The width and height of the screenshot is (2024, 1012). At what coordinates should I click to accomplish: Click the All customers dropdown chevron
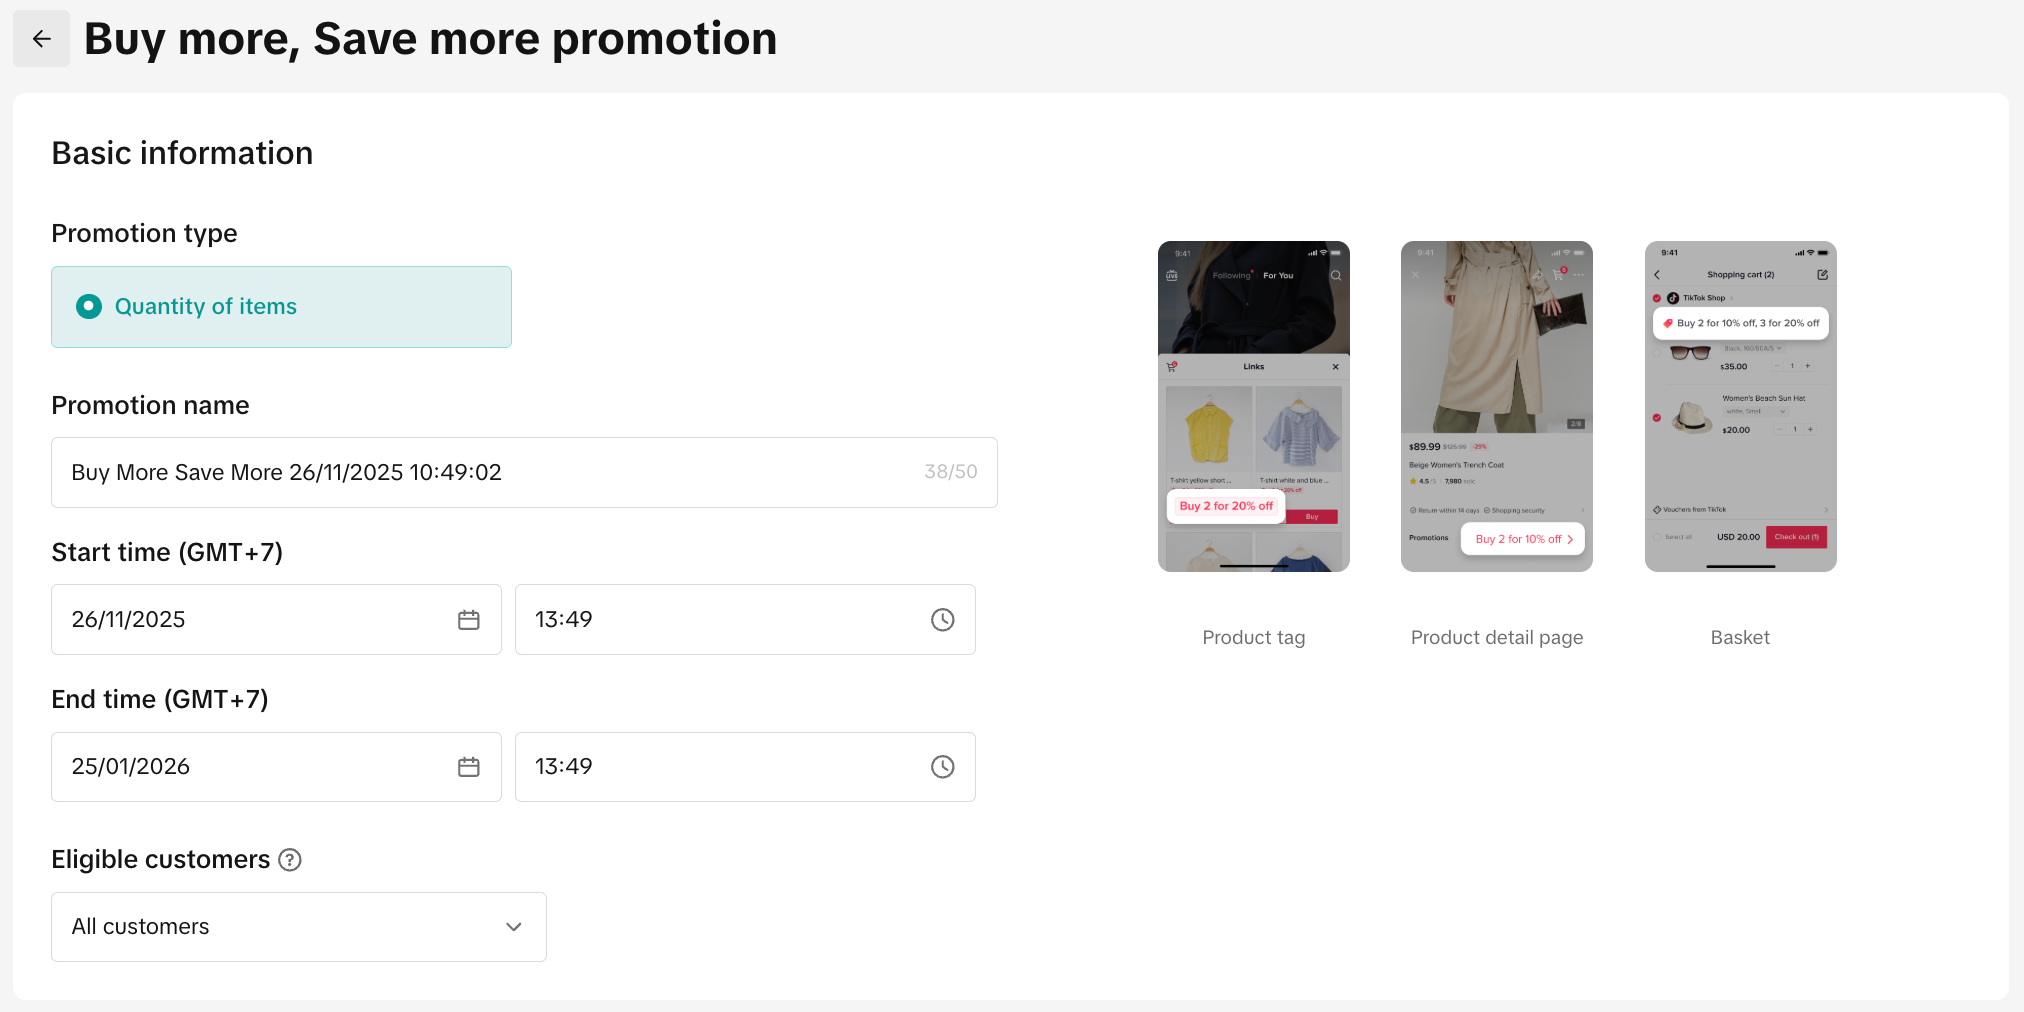(x=514, y=927)
